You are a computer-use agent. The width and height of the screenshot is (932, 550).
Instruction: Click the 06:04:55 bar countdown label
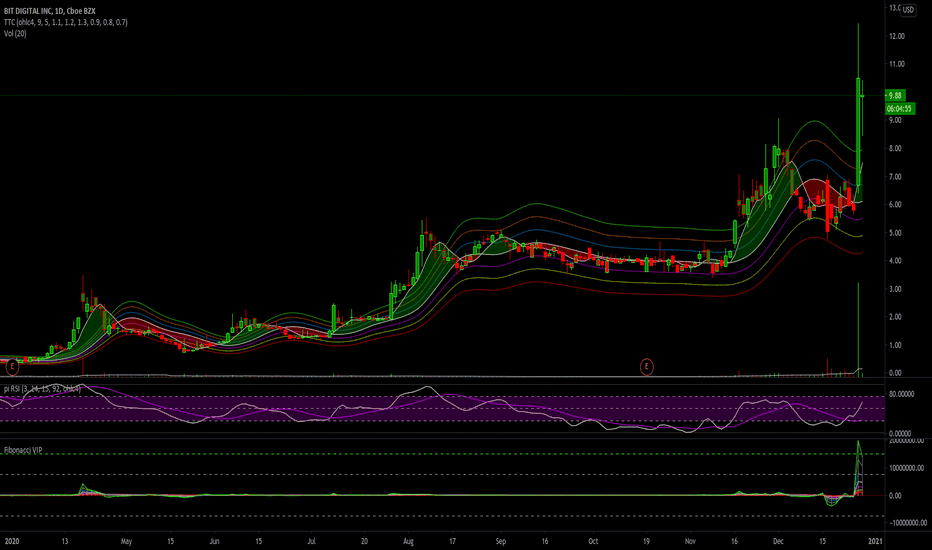899,109
